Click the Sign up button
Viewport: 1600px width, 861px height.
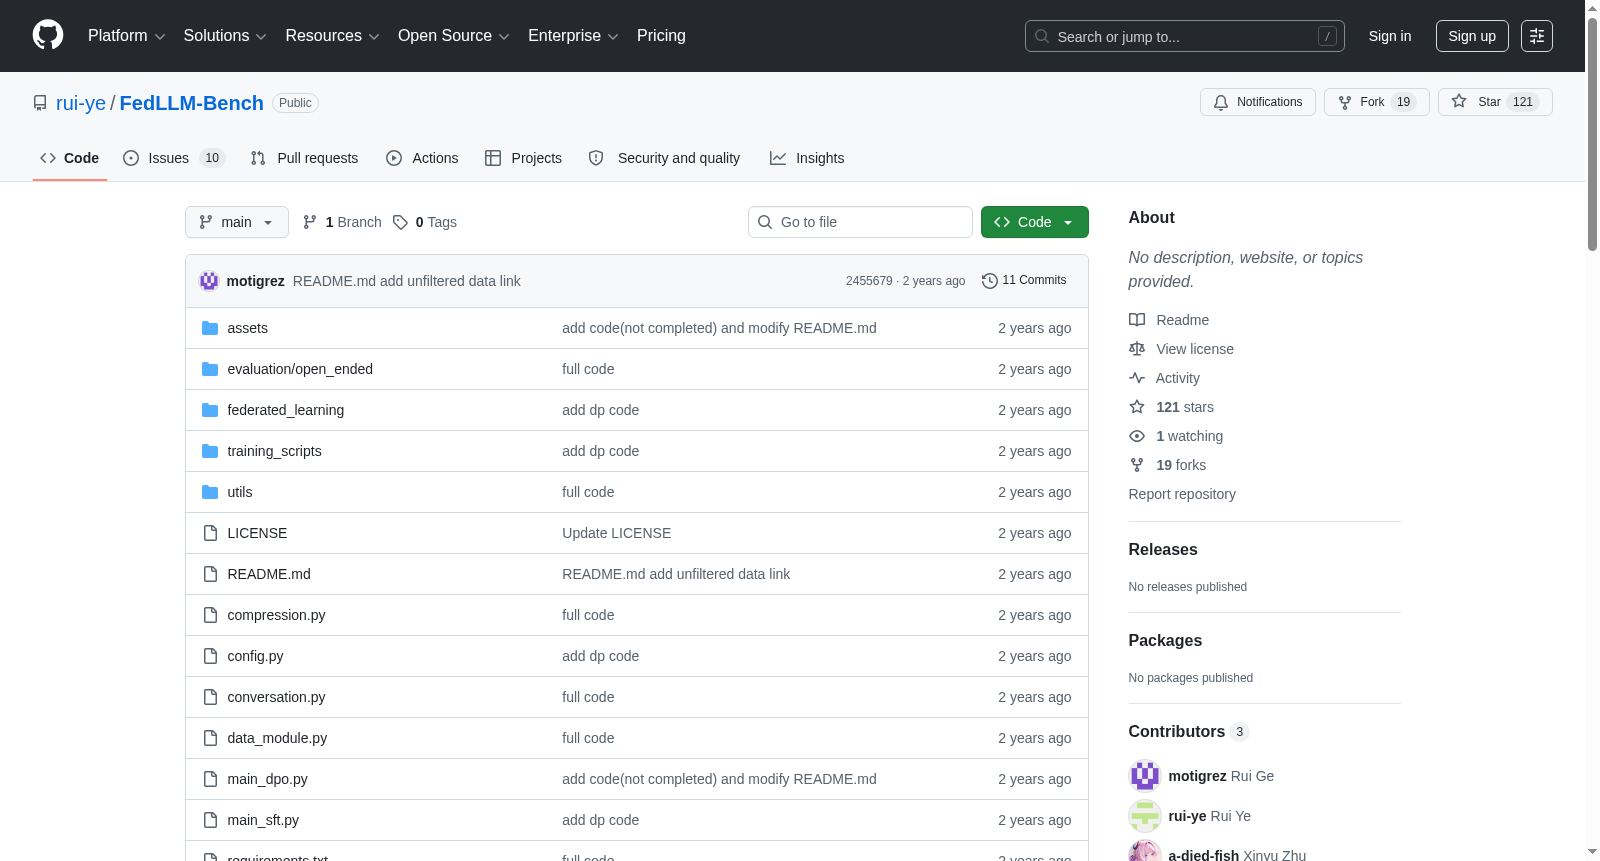tap(1472, 36)
